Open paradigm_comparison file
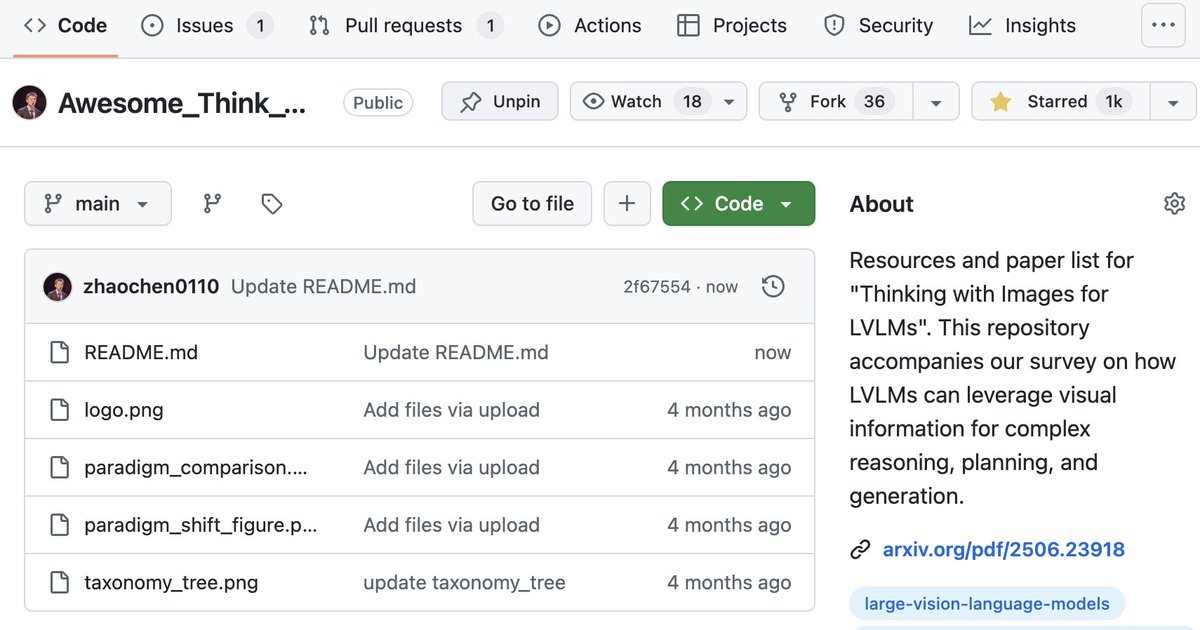1200x630 pixels. click(x=196, y=468)
